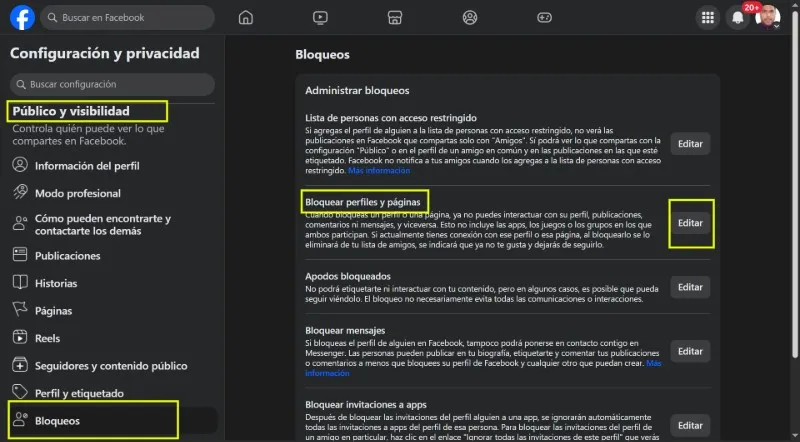
Task: Click the Bloqueos page title
Action: click(322, 55)
